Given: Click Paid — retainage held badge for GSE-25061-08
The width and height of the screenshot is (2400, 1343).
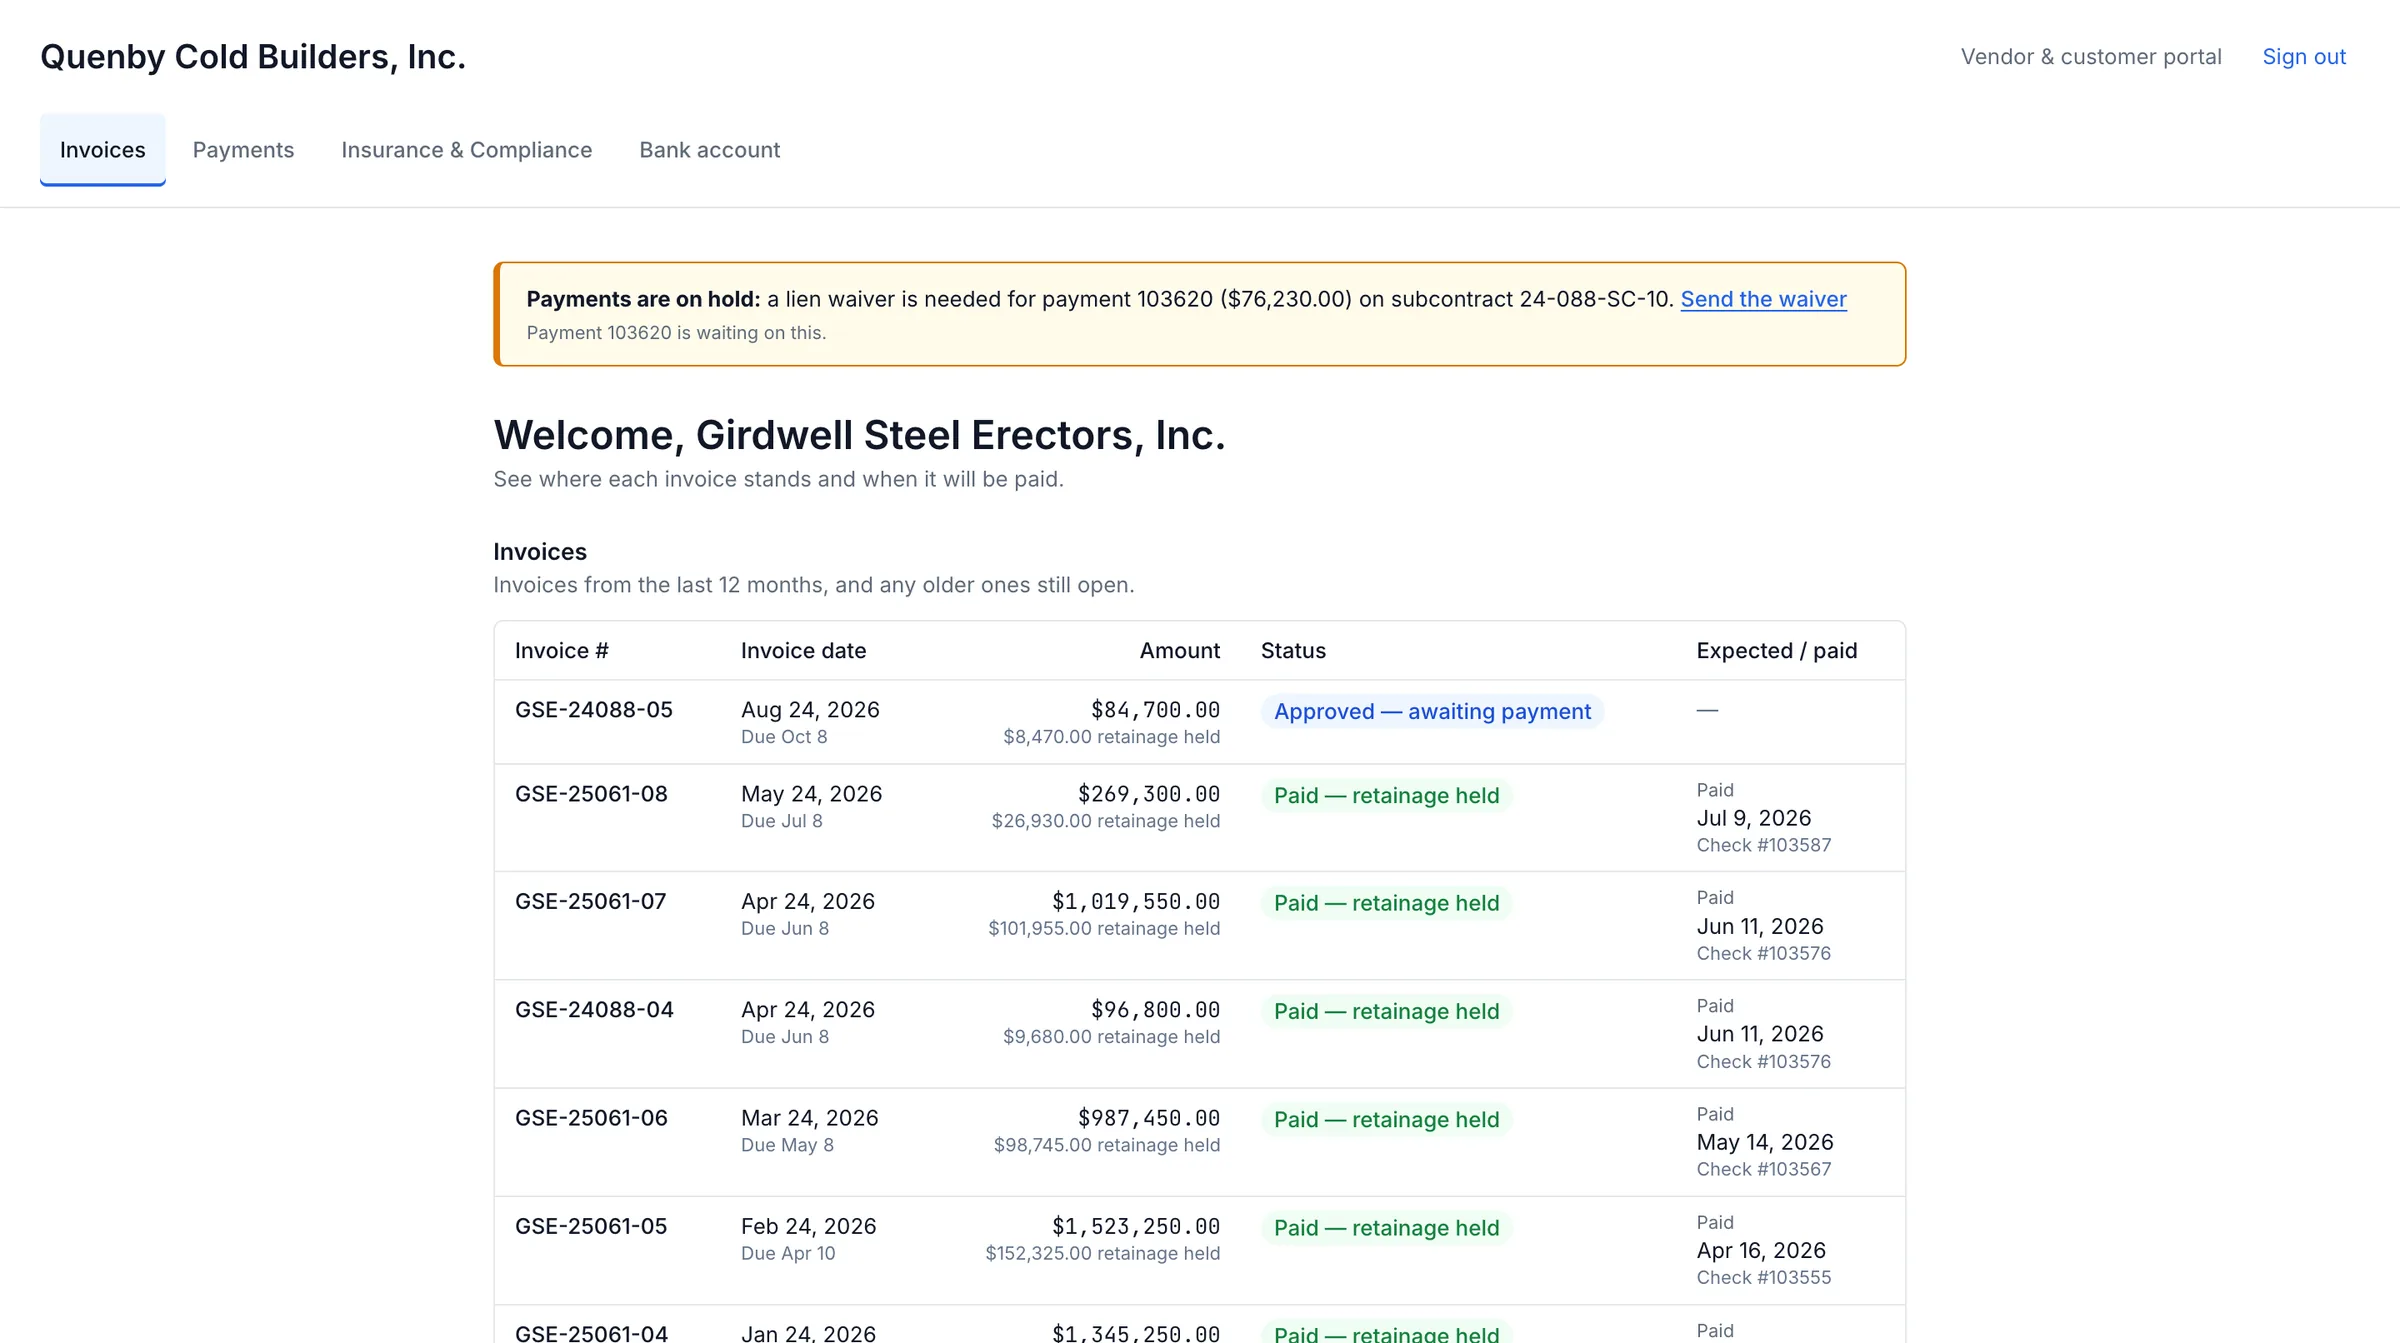Looking at the screenshot, I should point(1386,796).
